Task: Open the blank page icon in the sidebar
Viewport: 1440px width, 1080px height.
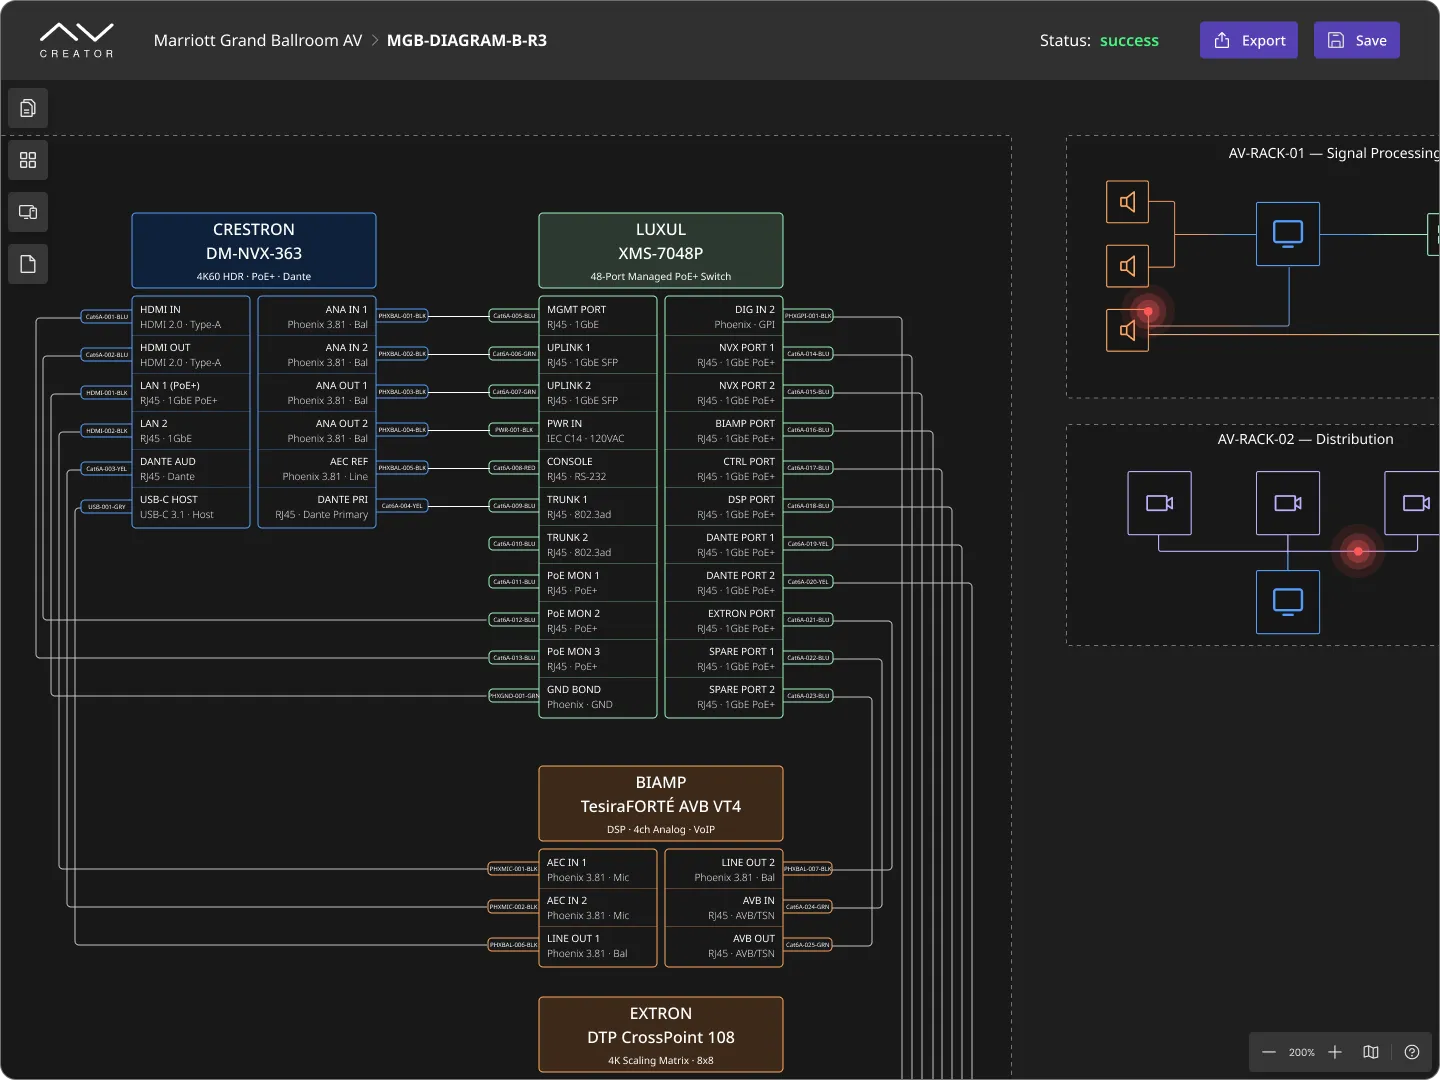Action: [28, 264]
